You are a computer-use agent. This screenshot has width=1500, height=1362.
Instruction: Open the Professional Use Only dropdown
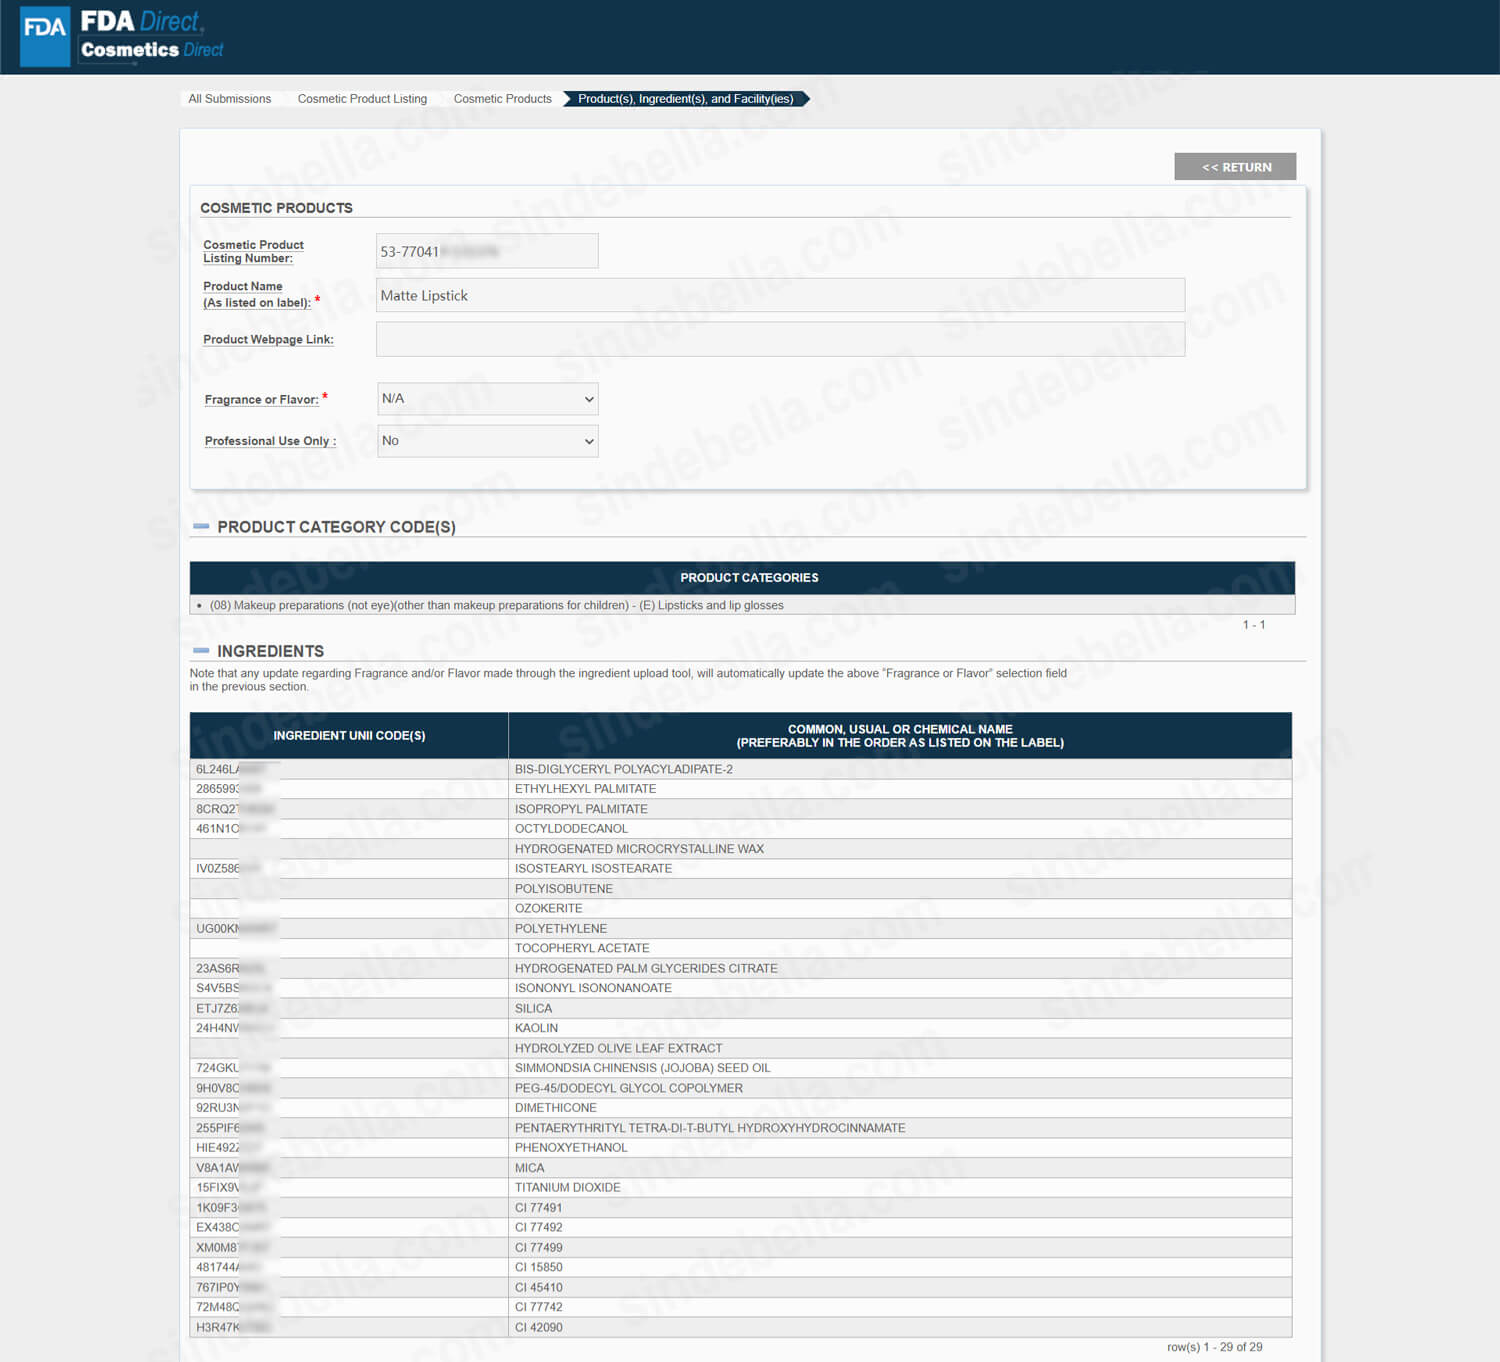tap(488, 441)
